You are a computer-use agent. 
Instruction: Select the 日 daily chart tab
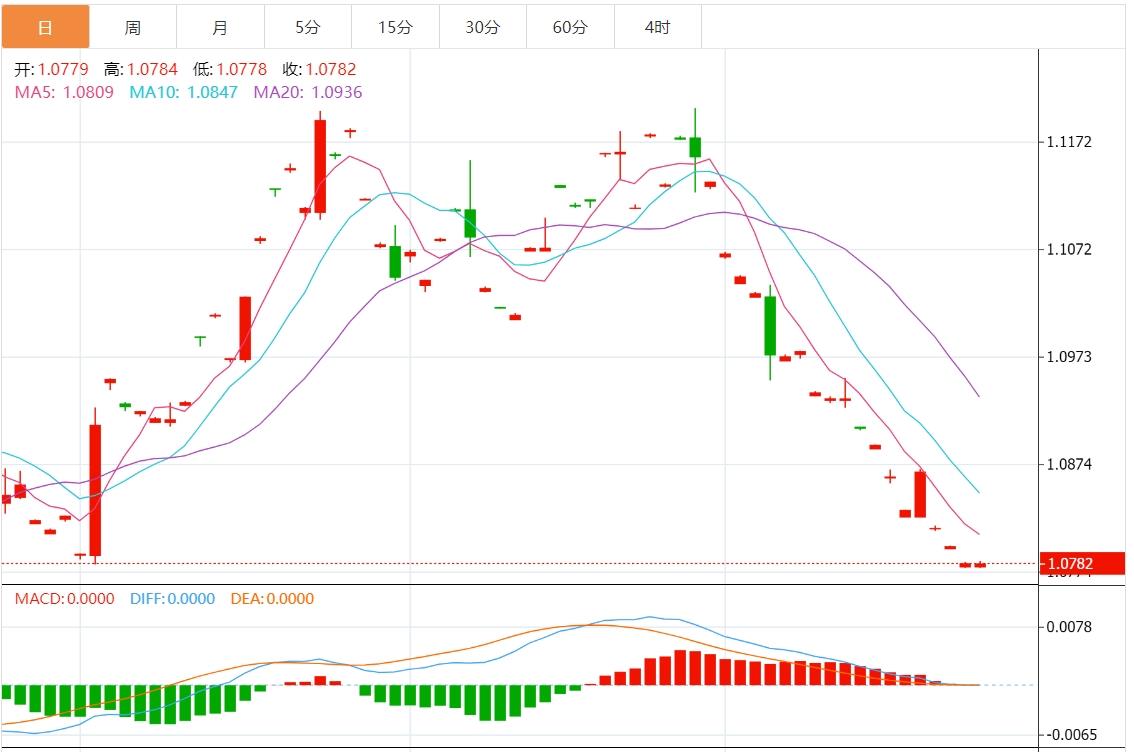point(45,27)
